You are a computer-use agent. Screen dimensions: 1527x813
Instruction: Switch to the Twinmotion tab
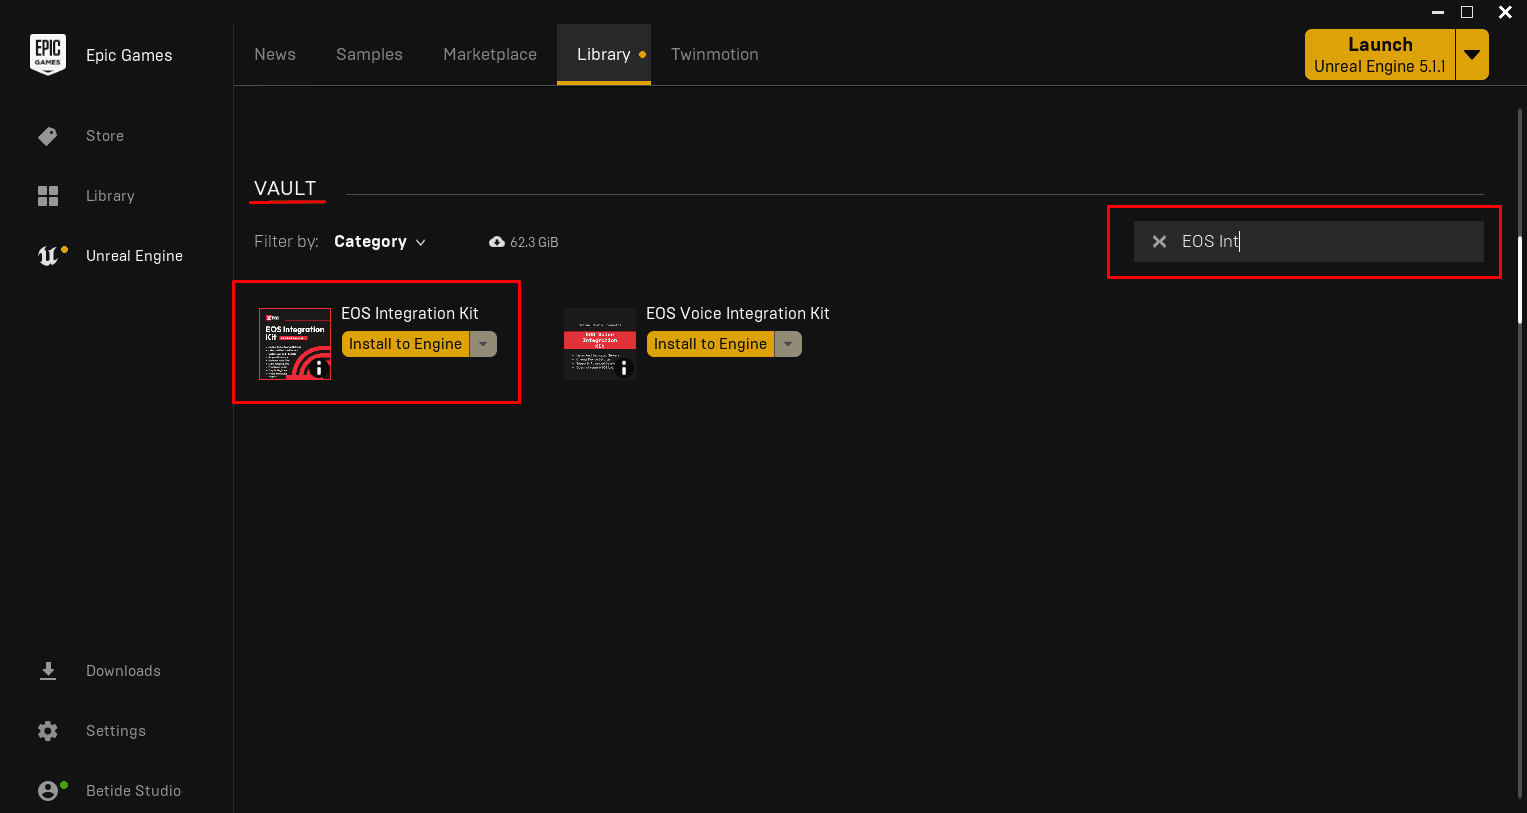click(x=714, y=55)
